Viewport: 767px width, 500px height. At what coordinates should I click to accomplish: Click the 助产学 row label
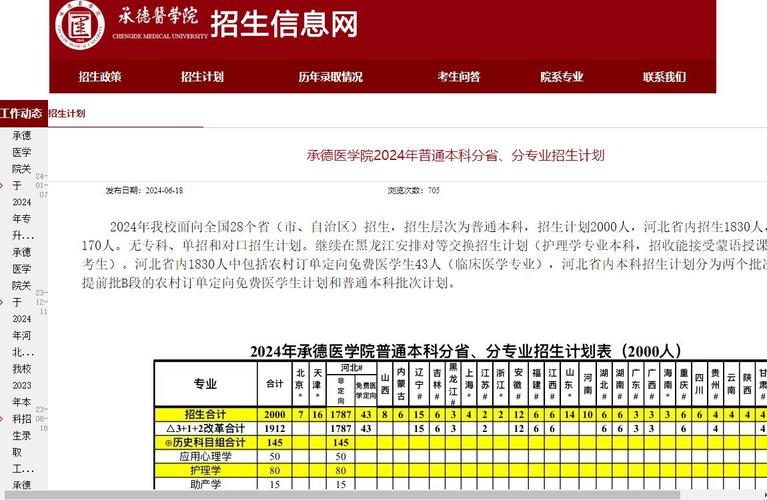205,484
